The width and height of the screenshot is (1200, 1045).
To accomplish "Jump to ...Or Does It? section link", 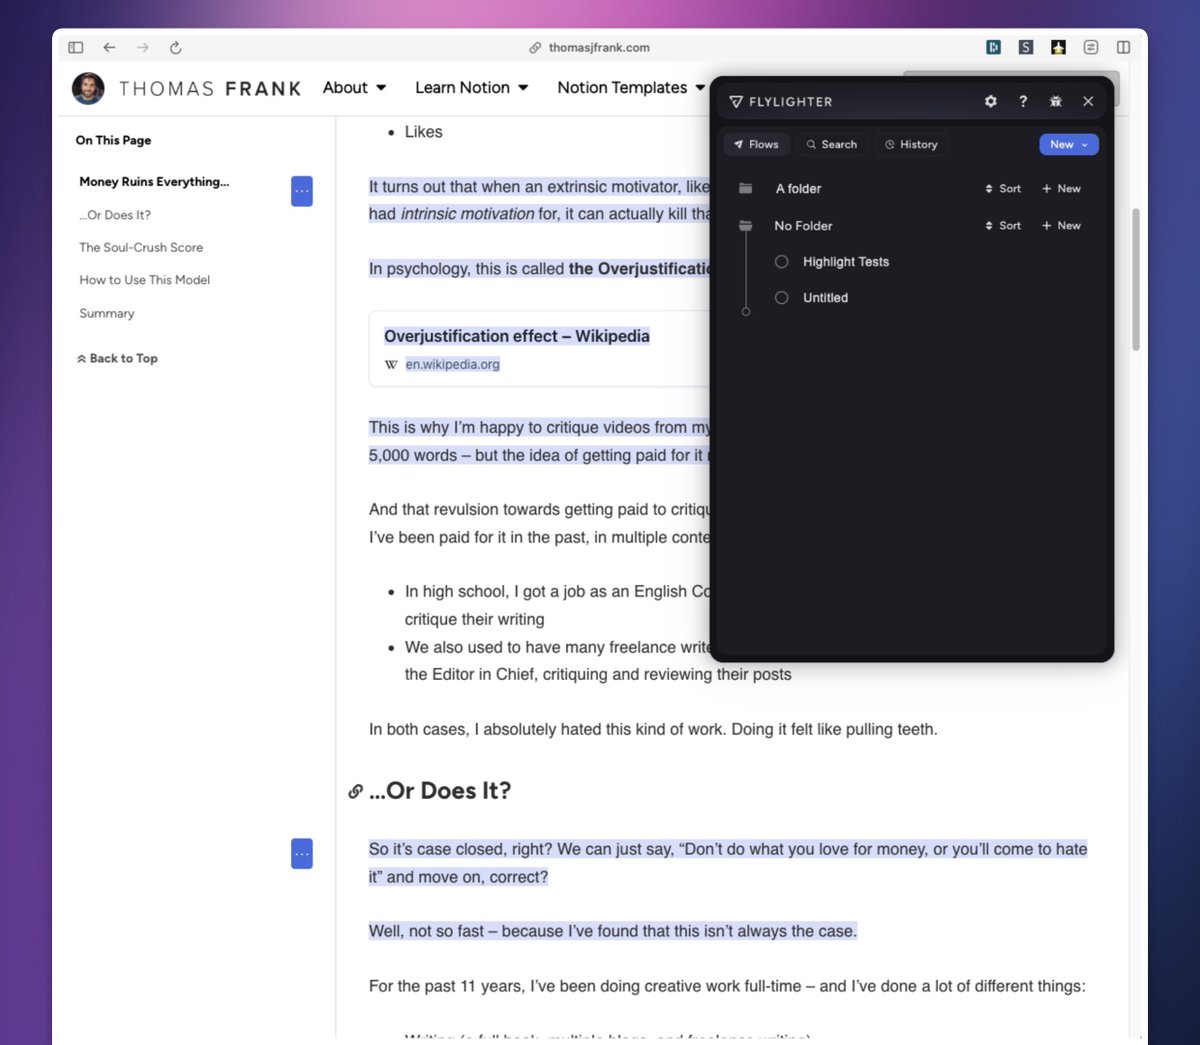I will tap(115, 215).
